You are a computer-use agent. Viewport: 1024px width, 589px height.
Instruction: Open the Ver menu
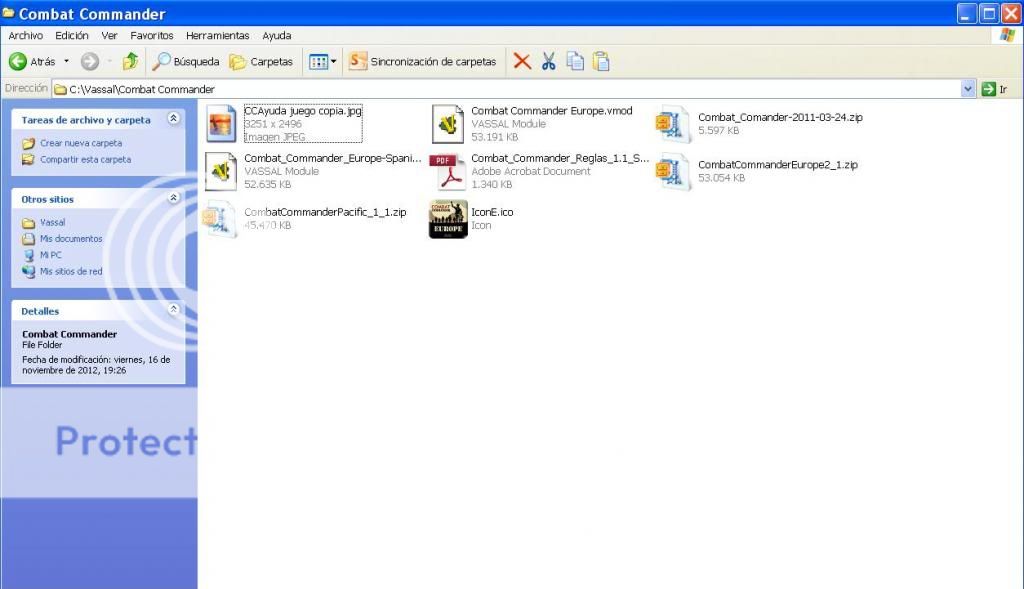click(x=109, y=35)
